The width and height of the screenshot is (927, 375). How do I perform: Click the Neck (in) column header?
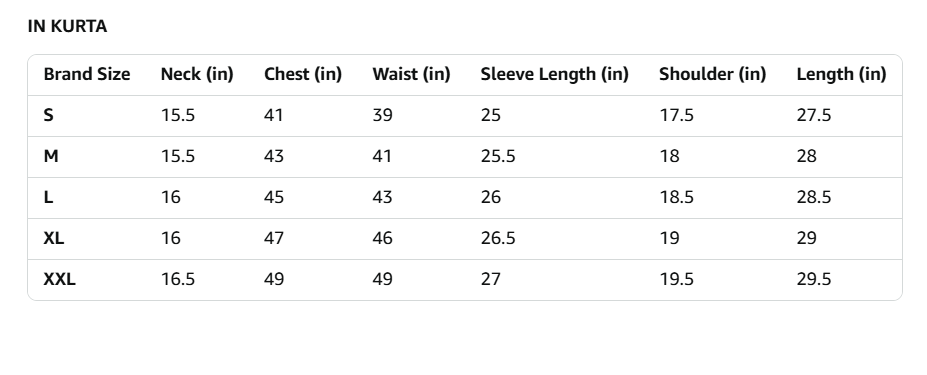tap(197, 75)
